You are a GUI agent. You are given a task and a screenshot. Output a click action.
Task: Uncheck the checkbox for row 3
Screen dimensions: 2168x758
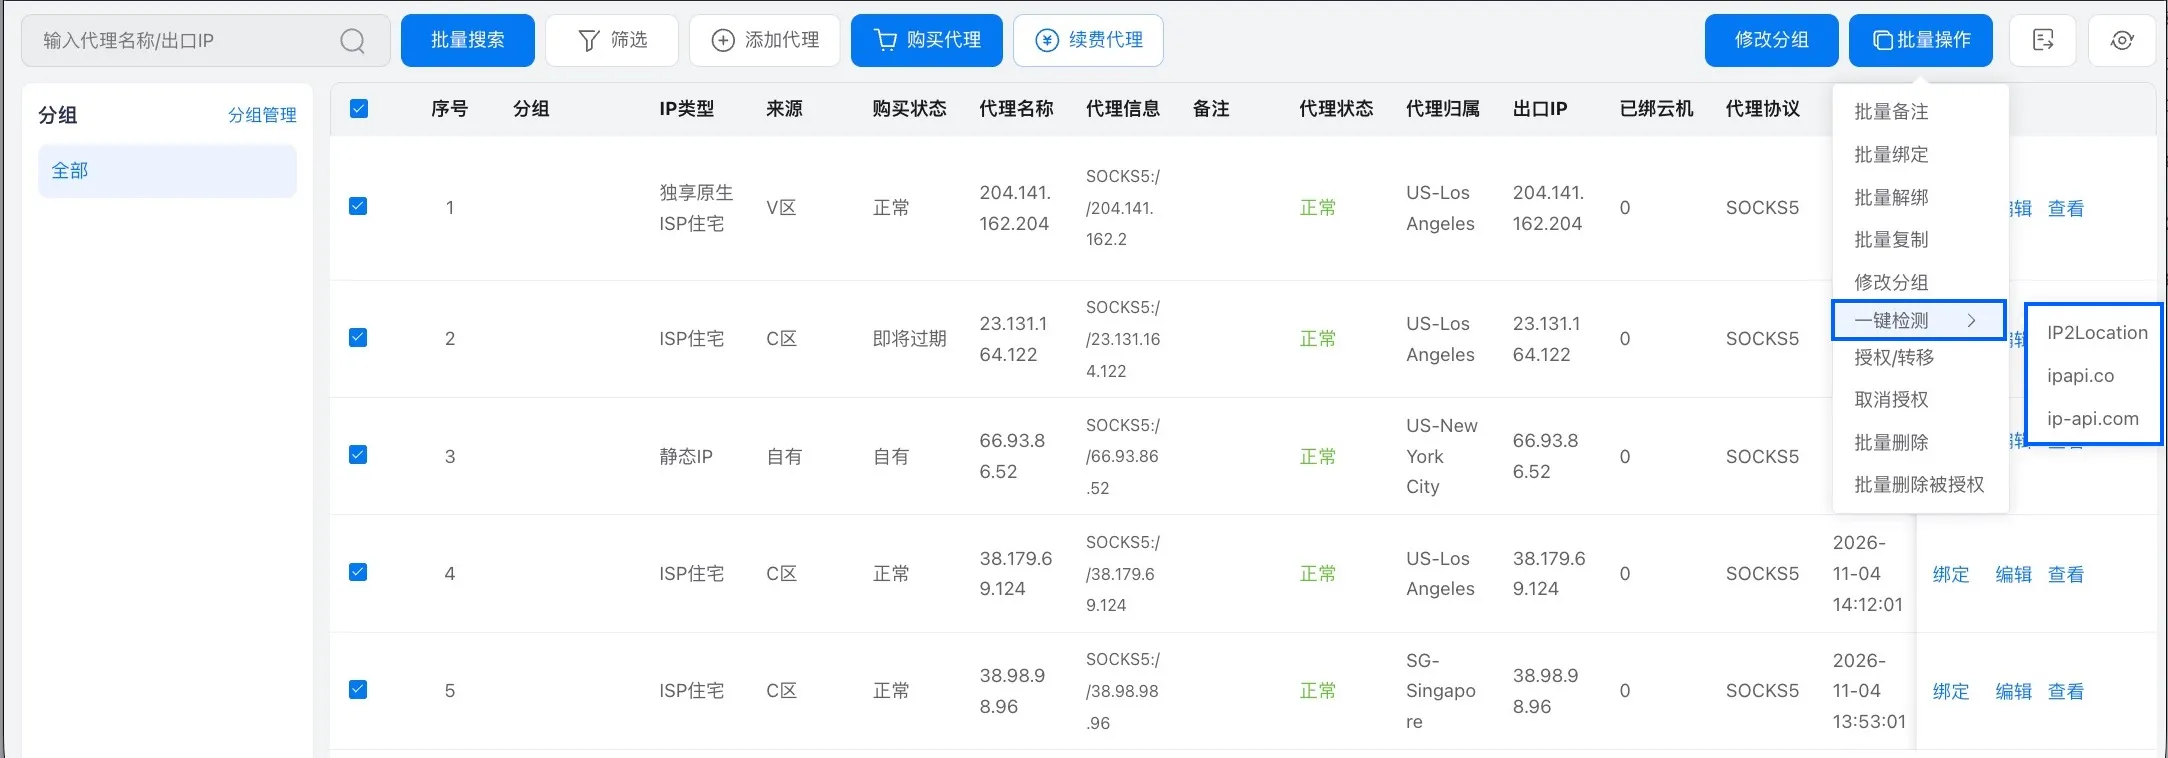[358, 455]
